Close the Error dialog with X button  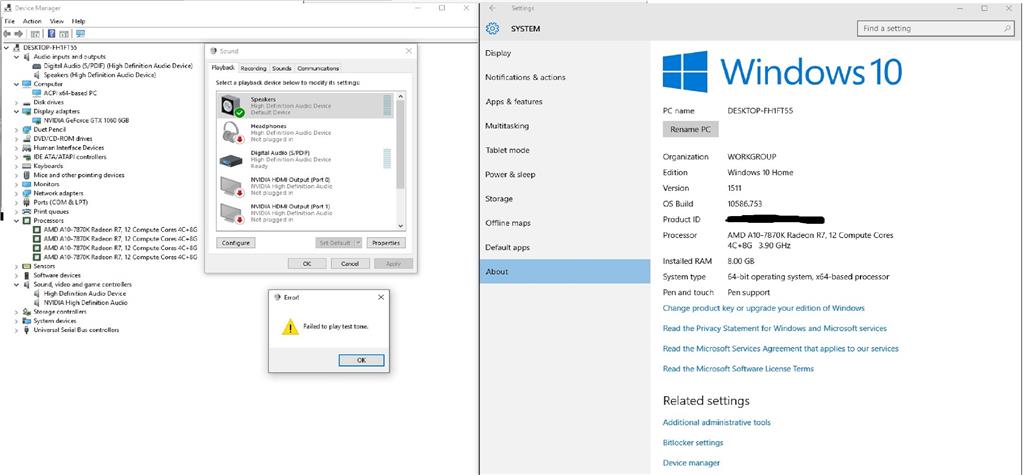381,297
